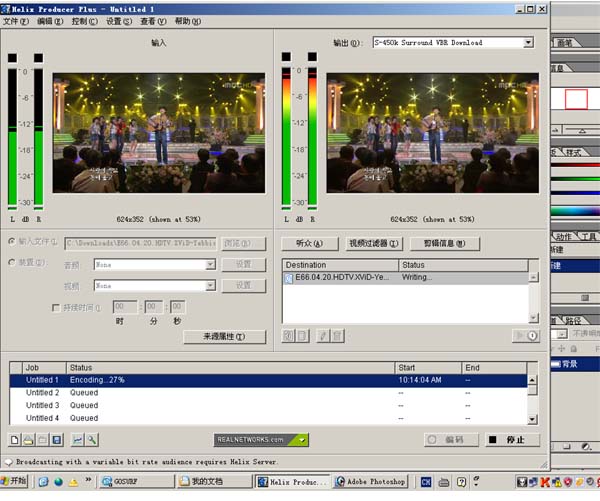Click the red color slider in Photoshop panel
The width and height of the screenshot is (600, 501).
click(x=575, y=165)
